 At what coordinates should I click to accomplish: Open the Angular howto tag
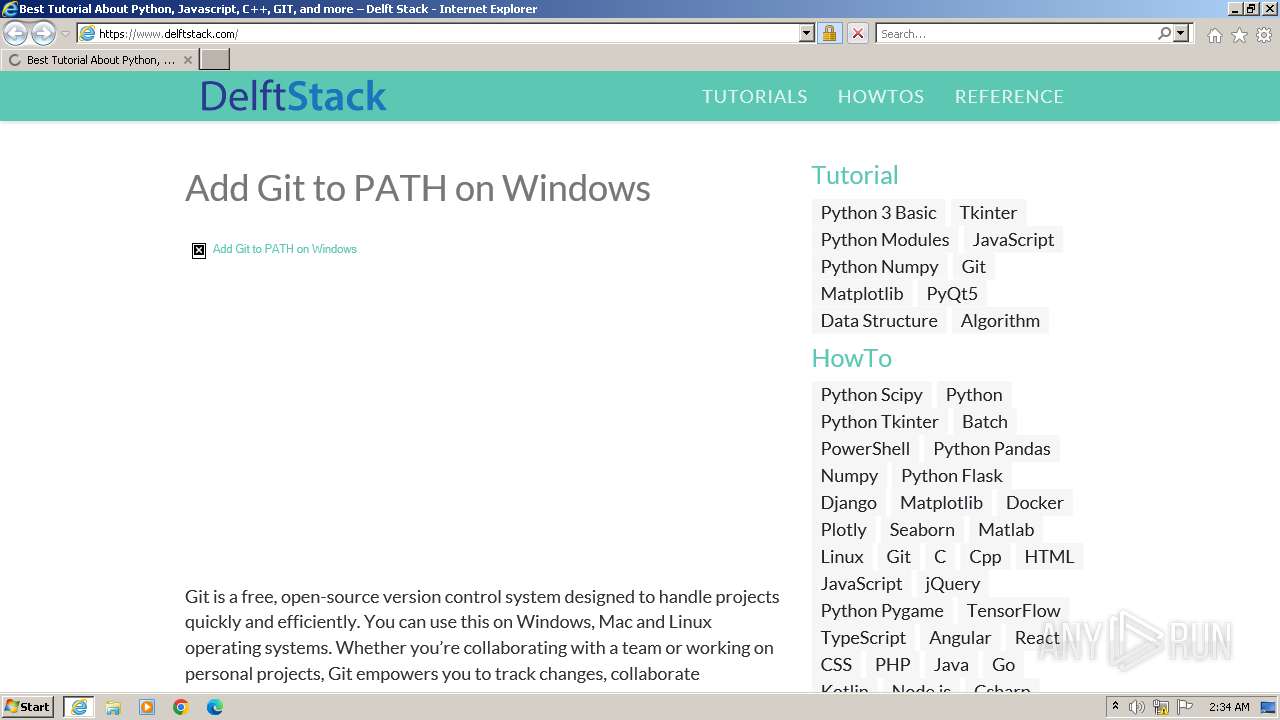click(959, 637)
